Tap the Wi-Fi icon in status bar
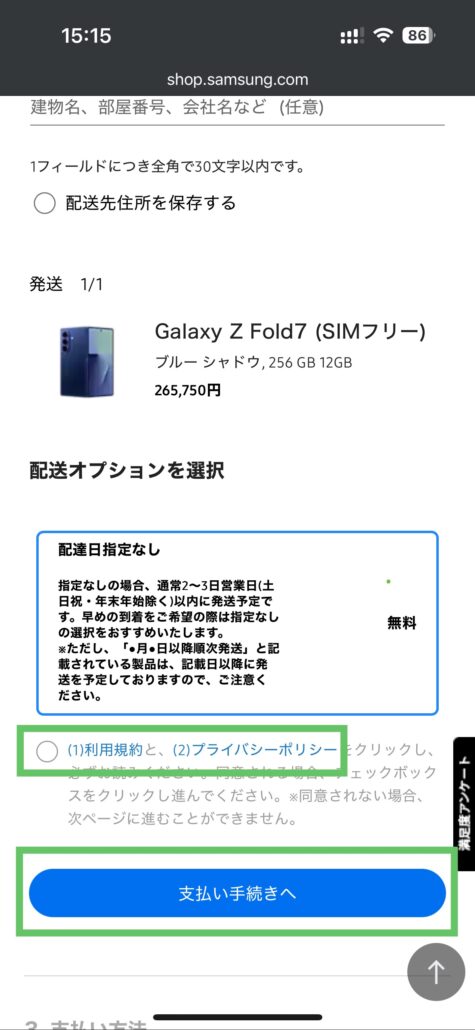This screenshot has width=475, height=1030. [x=382, y=35]
